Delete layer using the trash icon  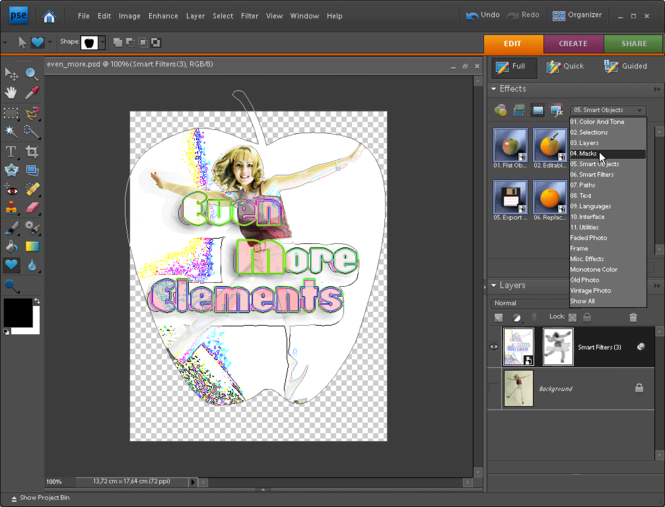(632, 317)
